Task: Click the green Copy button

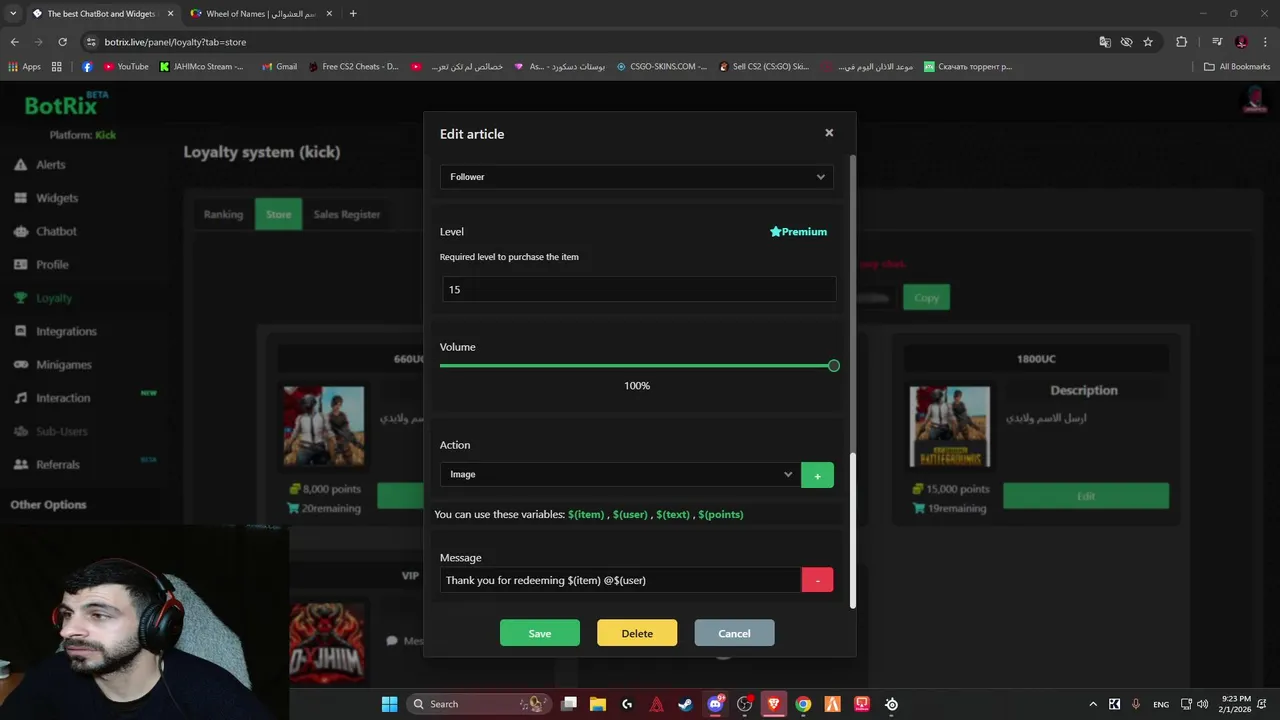Action: (x=926, y=297)
